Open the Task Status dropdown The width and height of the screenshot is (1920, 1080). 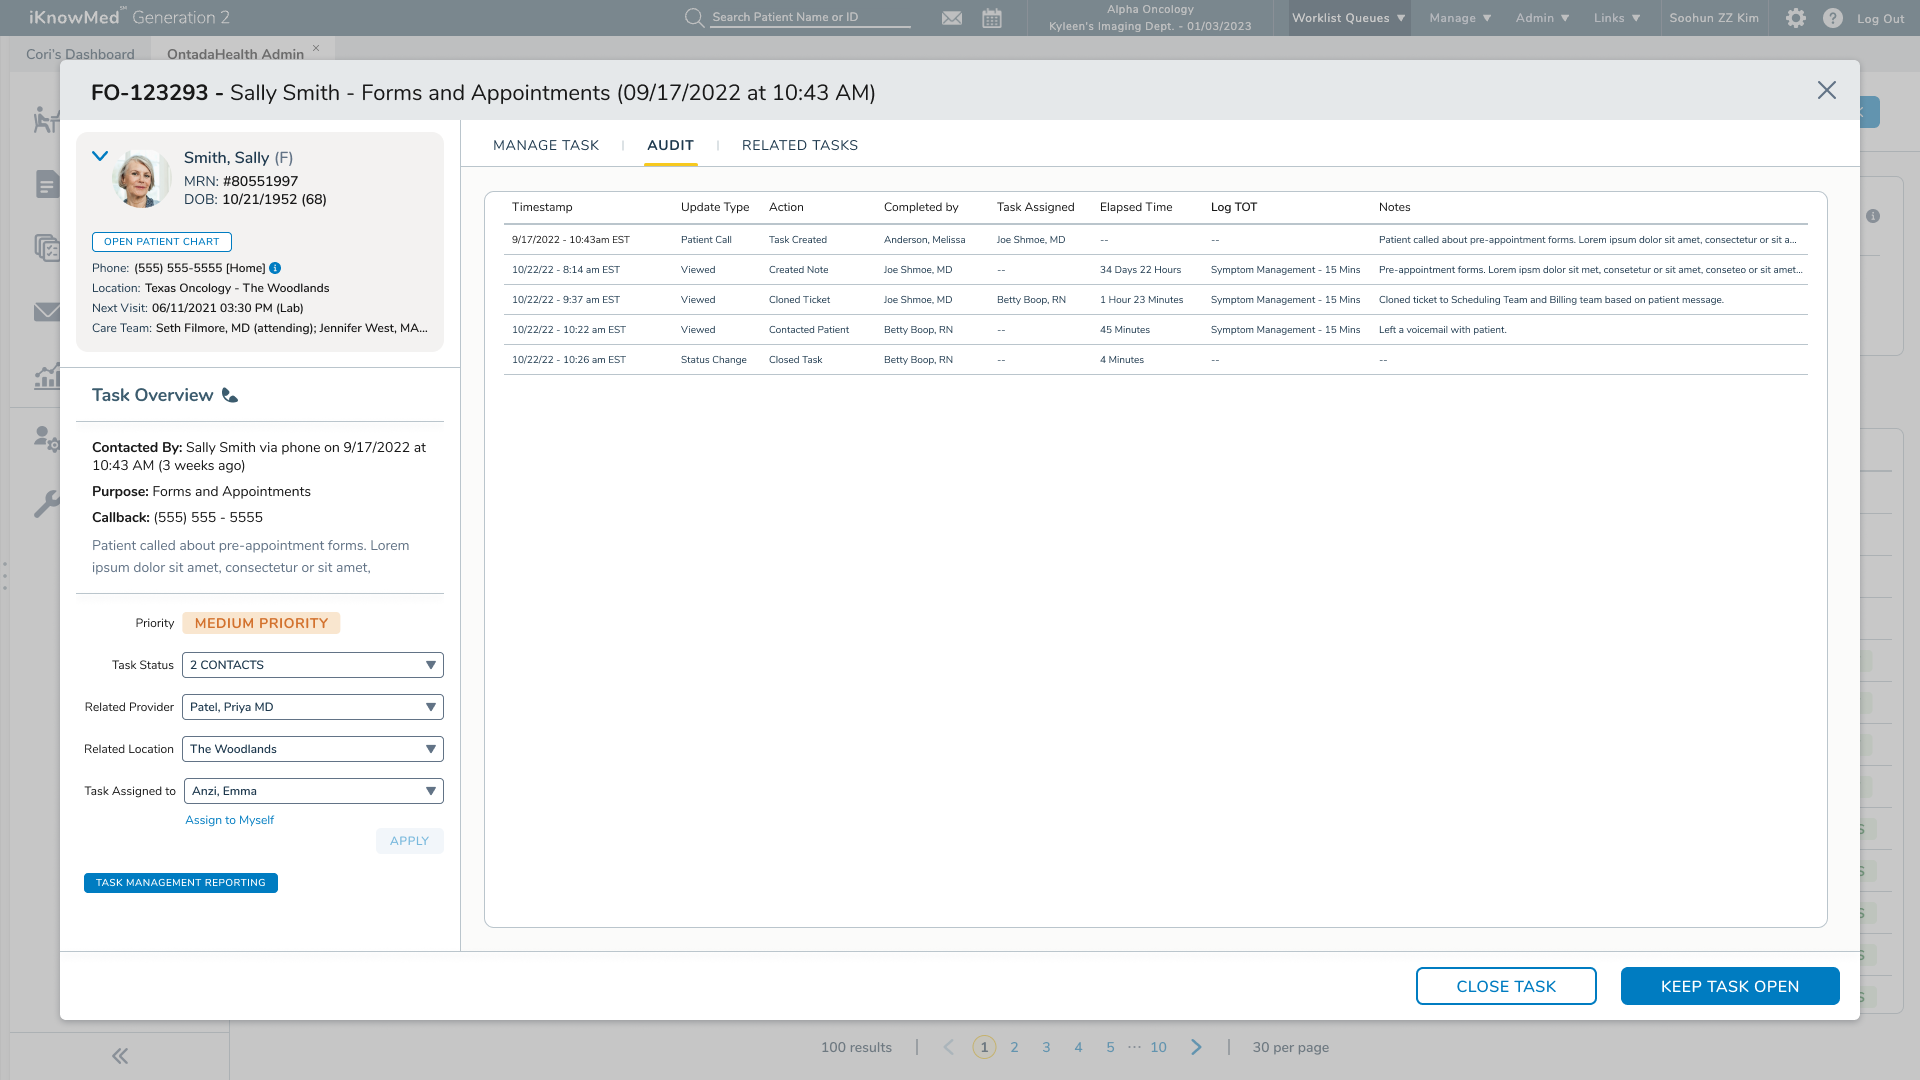312,665
